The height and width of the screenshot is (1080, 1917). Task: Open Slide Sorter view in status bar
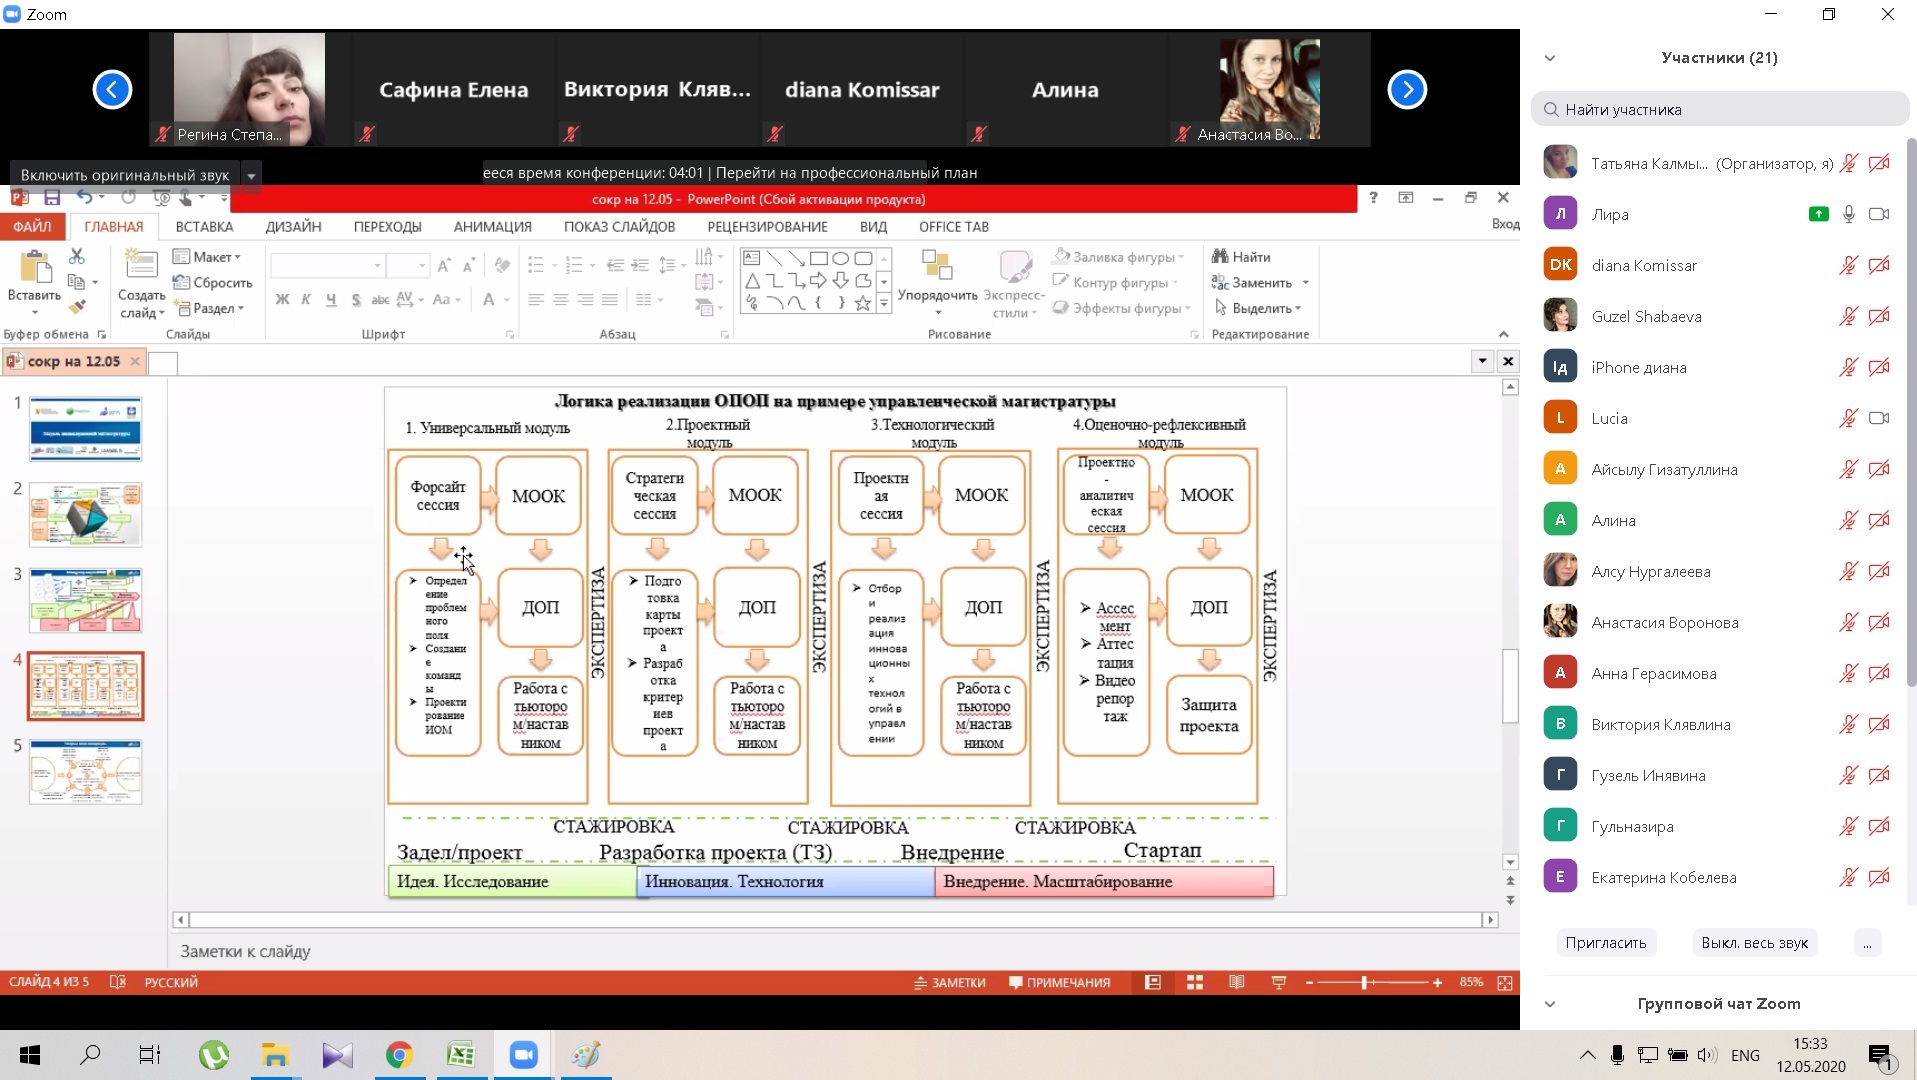pos(1194,983)
